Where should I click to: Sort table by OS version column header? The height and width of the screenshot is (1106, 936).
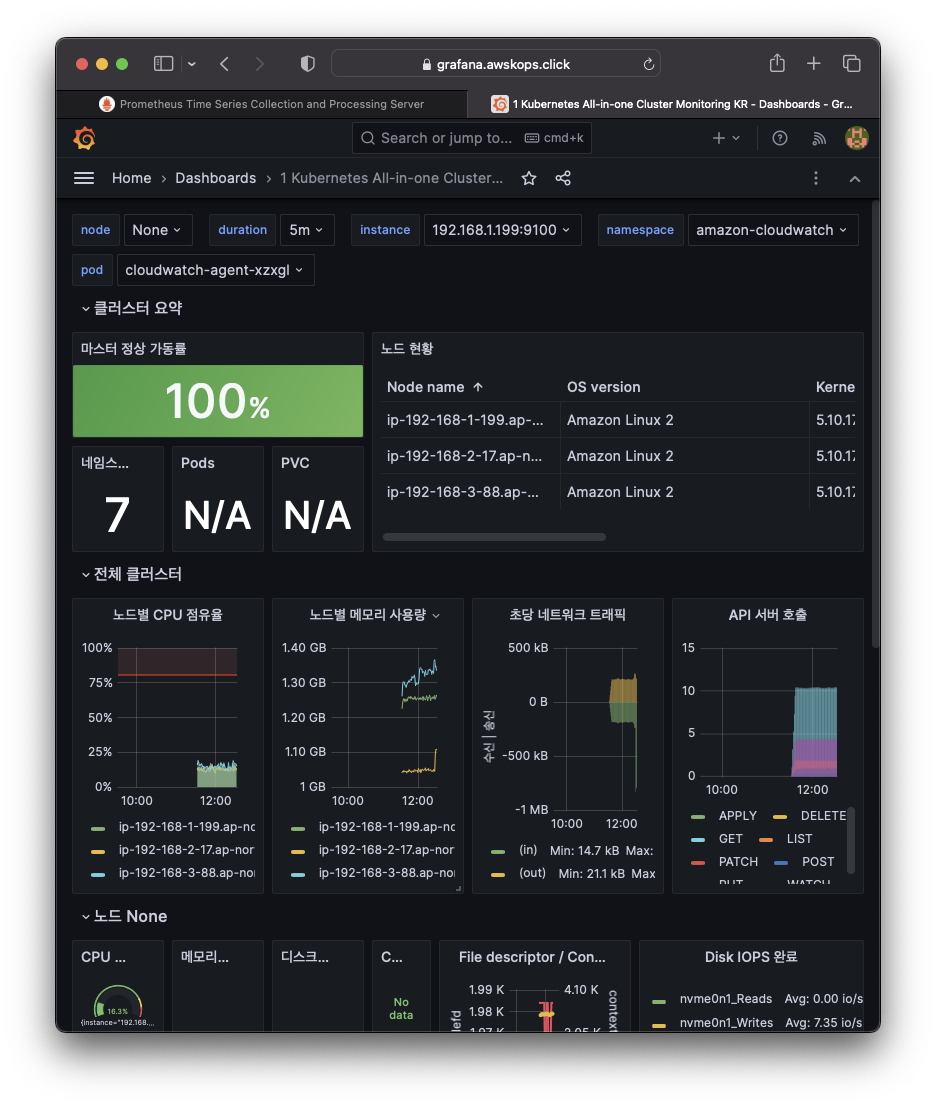(x=604, y=387)
